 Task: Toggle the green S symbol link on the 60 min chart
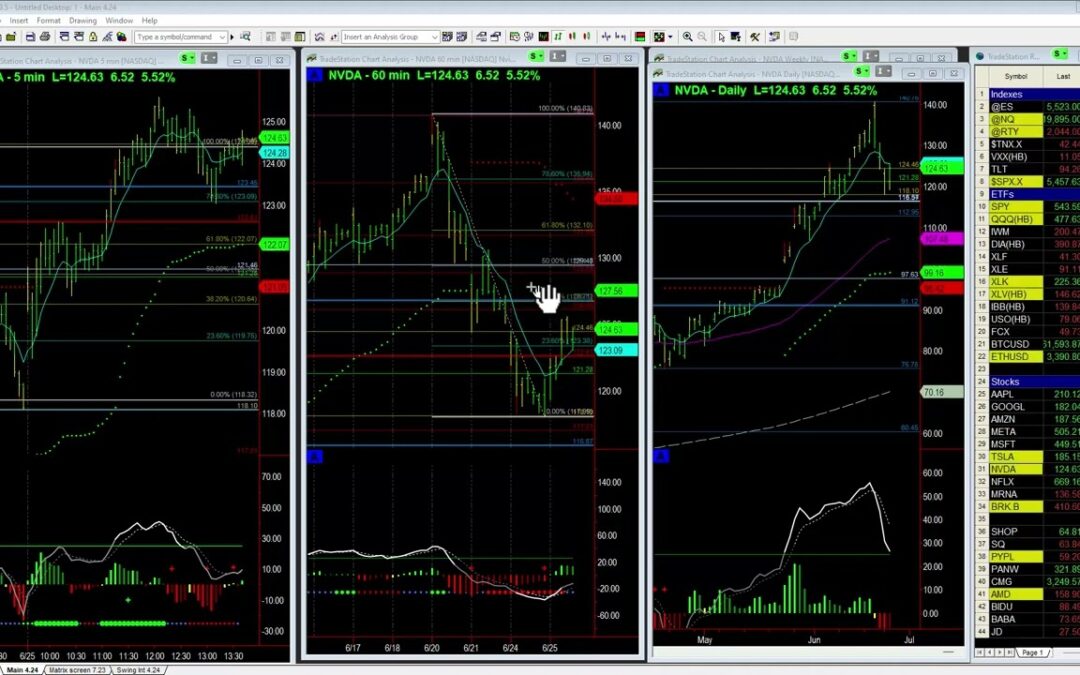[536, 56]
